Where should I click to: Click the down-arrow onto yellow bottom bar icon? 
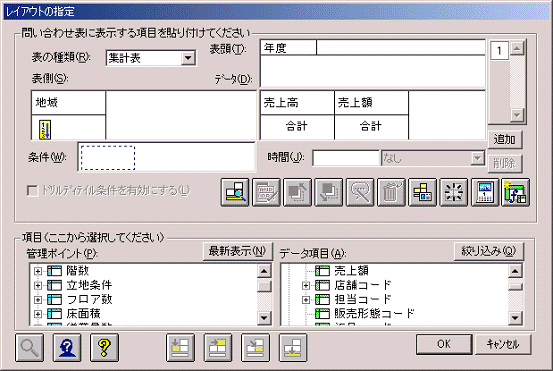point(293,348)
